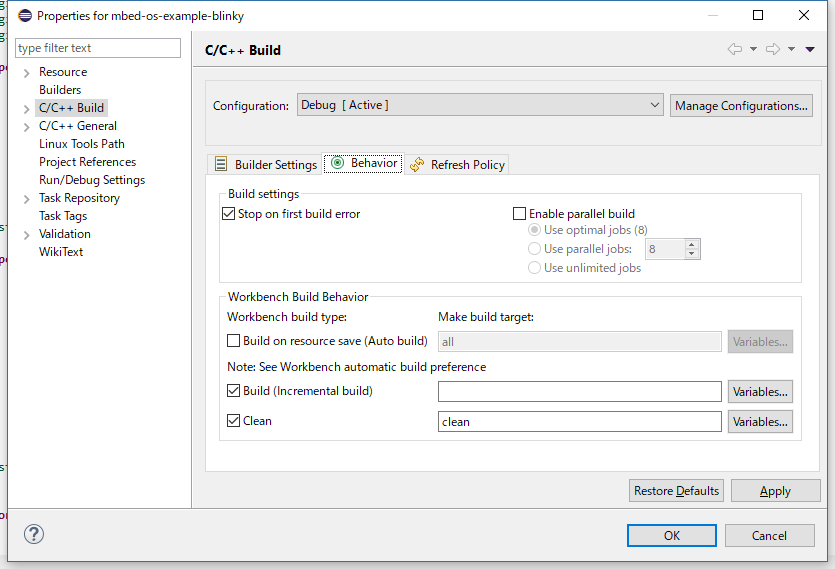
Task: Click the Behavior tab's green circle icon
Action: coord(338,162)
